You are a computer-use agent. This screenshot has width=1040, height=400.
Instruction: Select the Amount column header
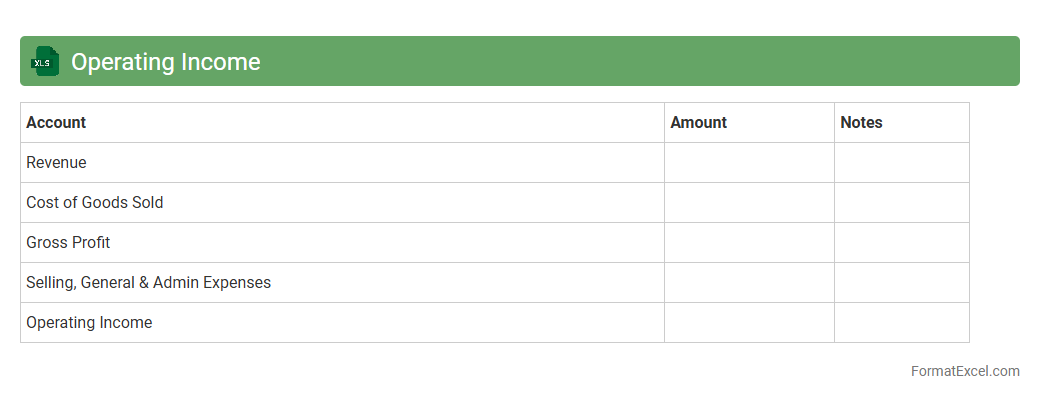698,122
